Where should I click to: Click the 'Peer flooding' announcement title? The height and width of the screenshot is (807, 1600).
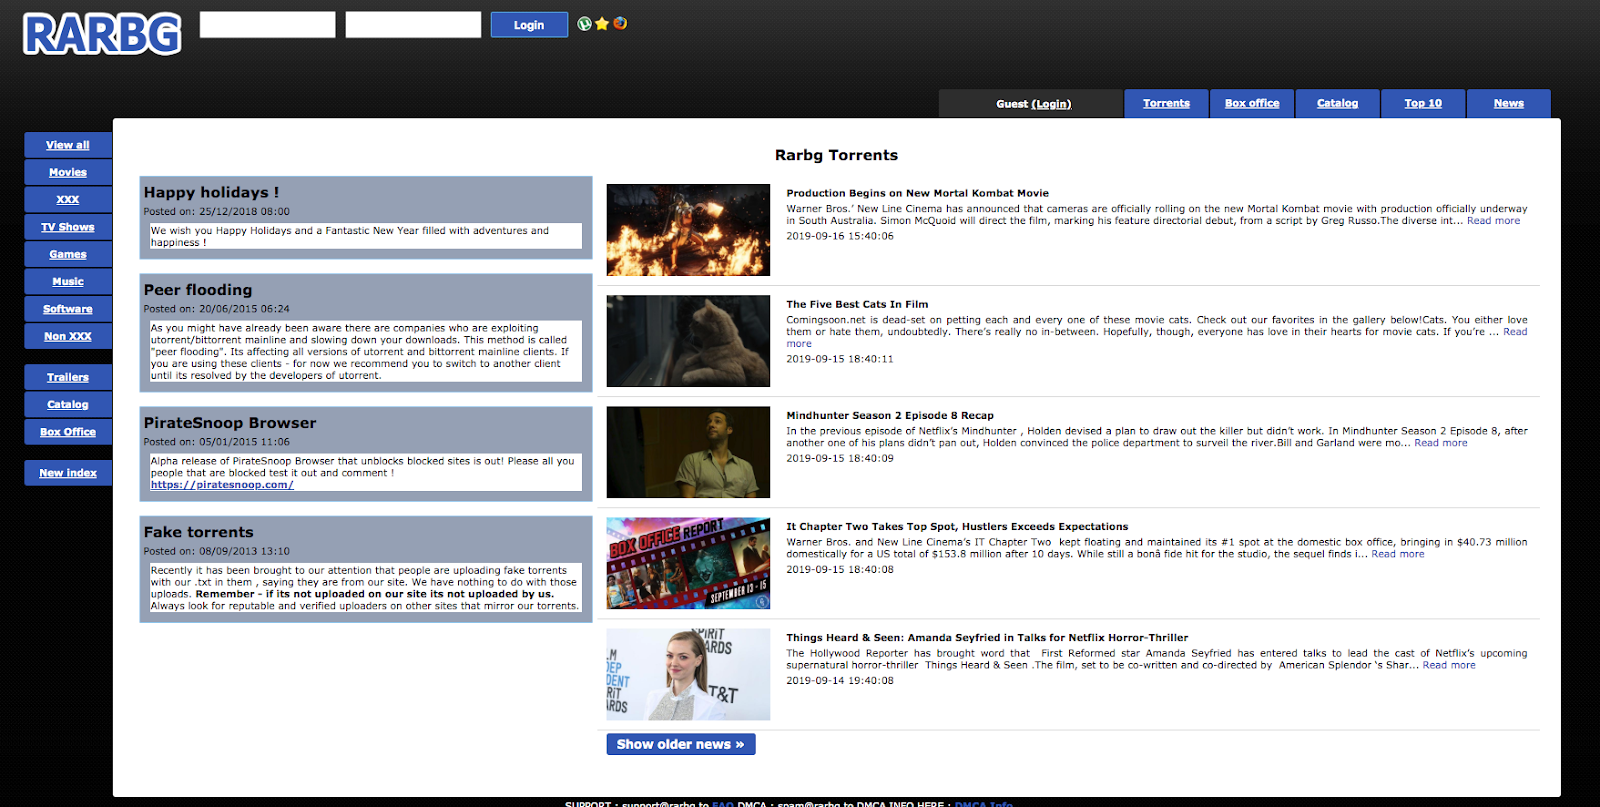click(198, 290)
